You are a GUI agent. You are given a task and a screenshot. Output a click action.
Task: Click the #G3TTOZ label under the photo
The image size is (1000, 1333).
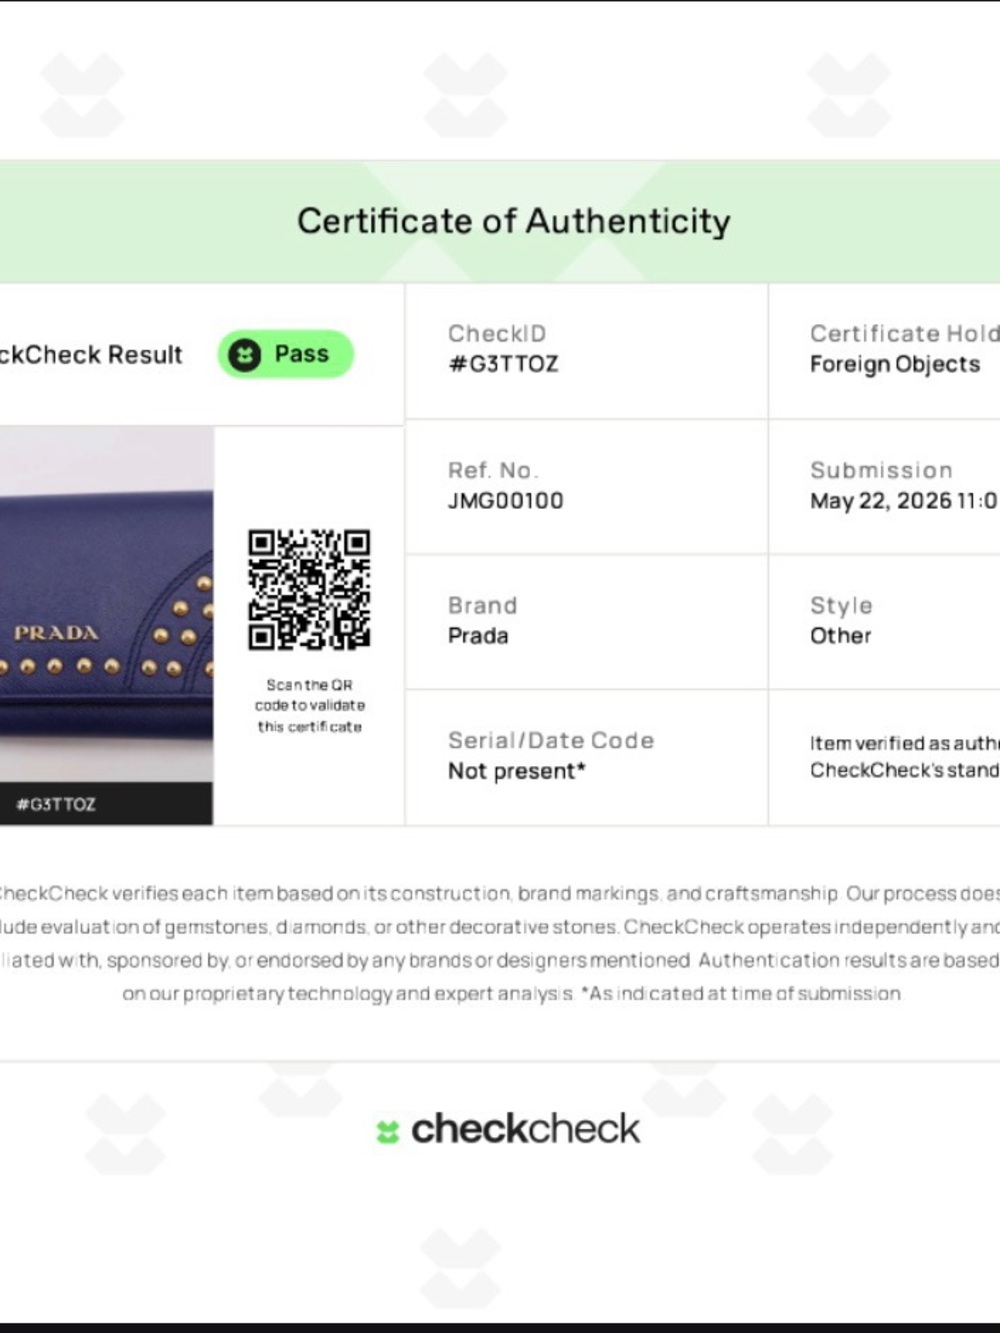coord(56,804)
